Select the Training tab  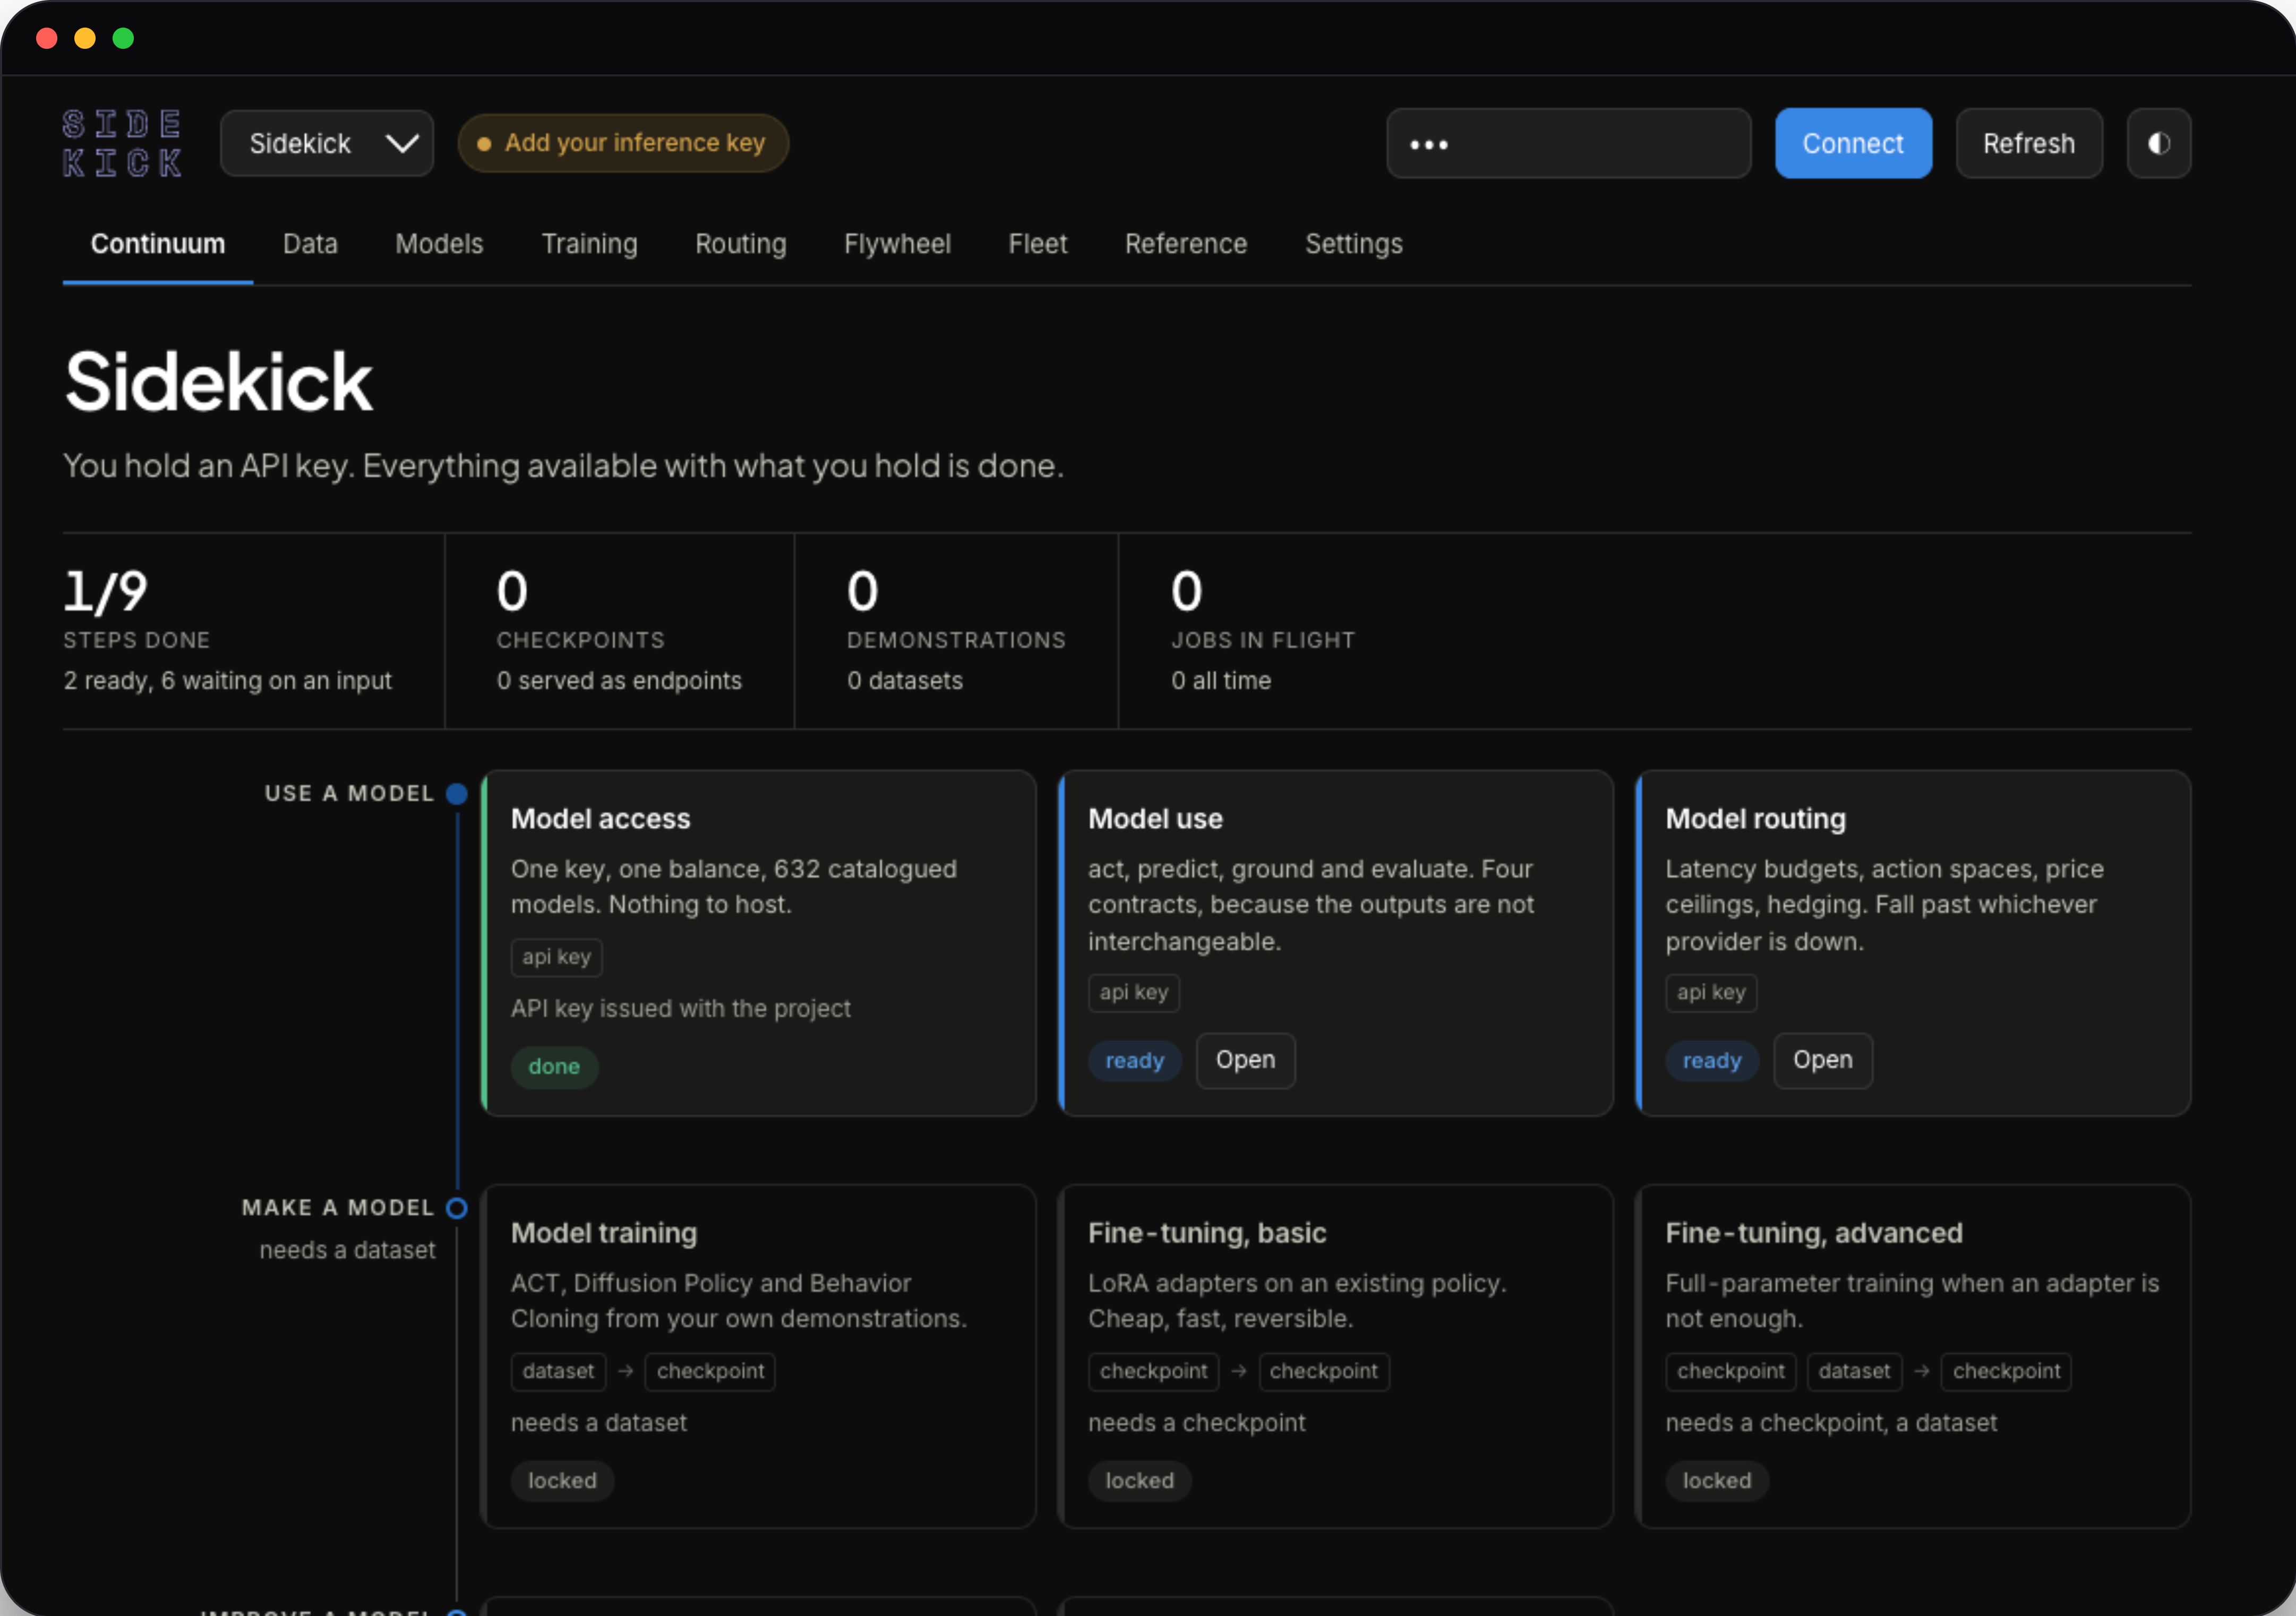(589, 244)
